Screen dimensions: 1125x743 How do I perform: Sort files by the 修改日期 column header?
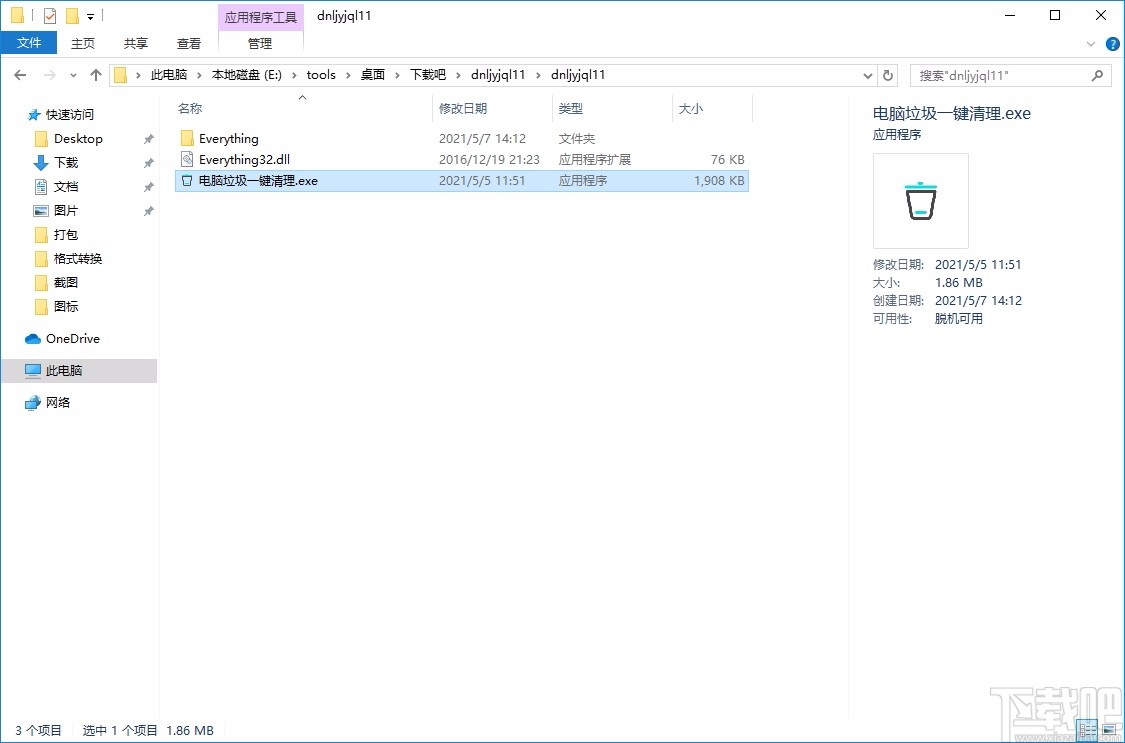pos(466,108)
